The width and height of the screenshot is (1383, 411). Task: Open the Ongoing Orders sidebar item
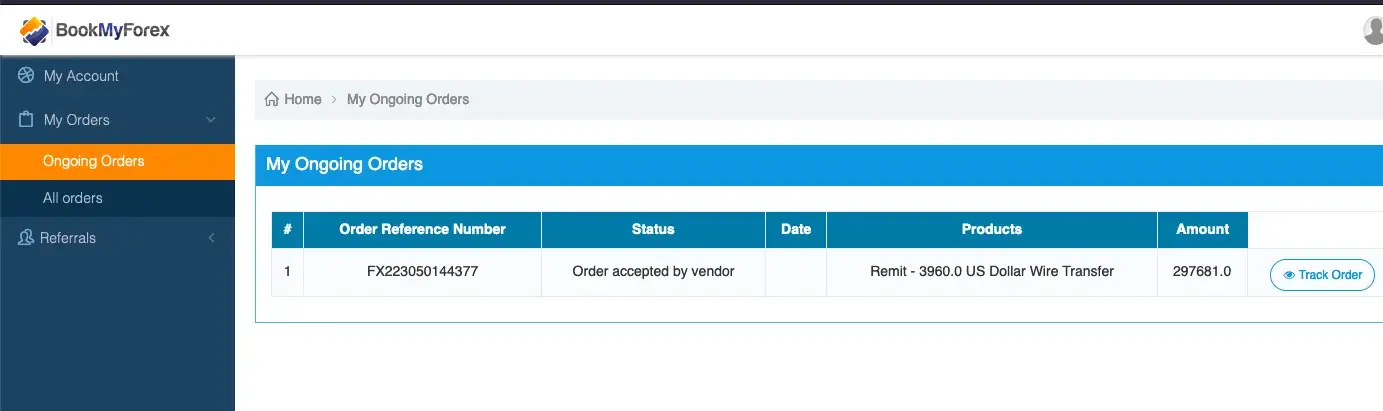click(94, 161)
